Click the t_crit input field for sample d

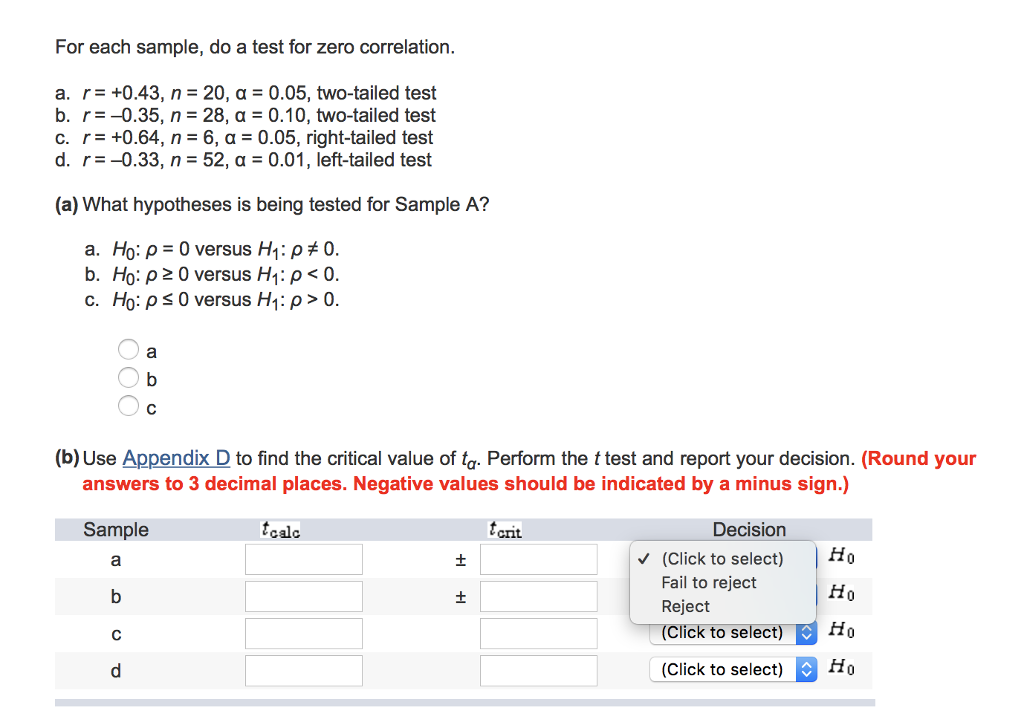pos(539,670)
